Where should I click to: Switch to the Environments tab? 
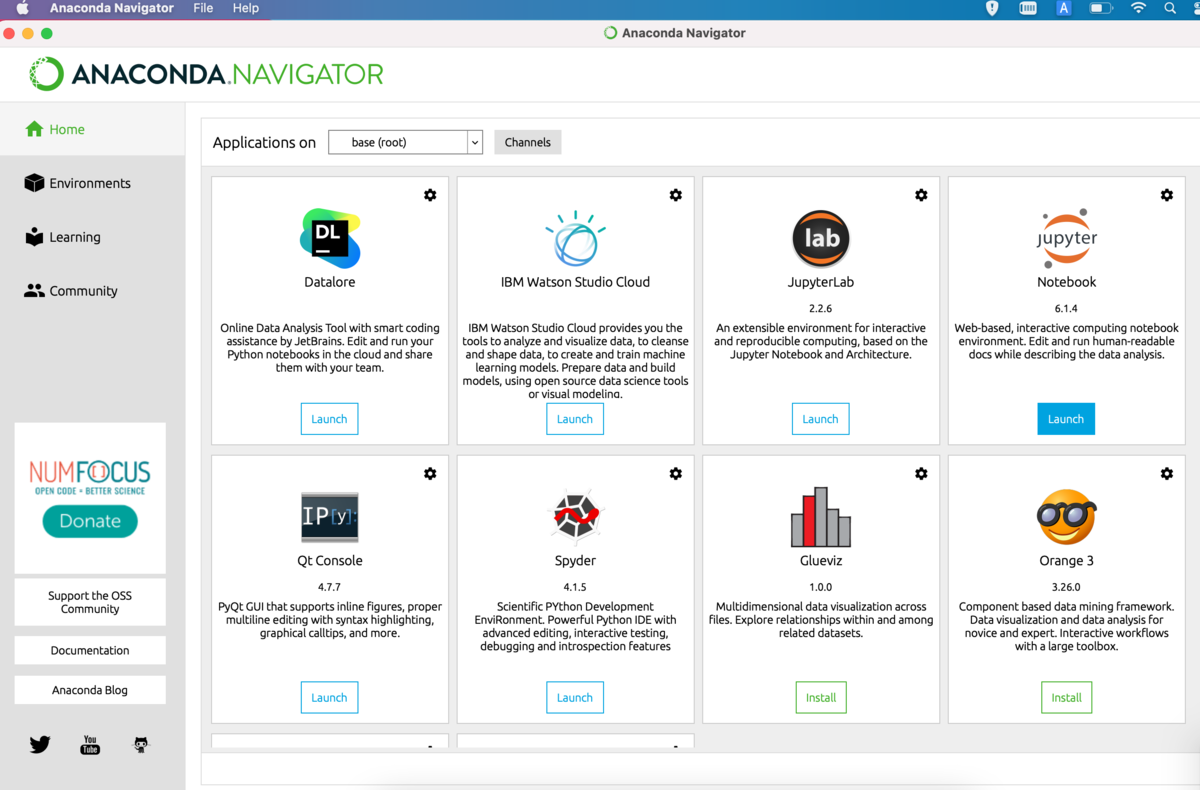click(x=92, y=183)
